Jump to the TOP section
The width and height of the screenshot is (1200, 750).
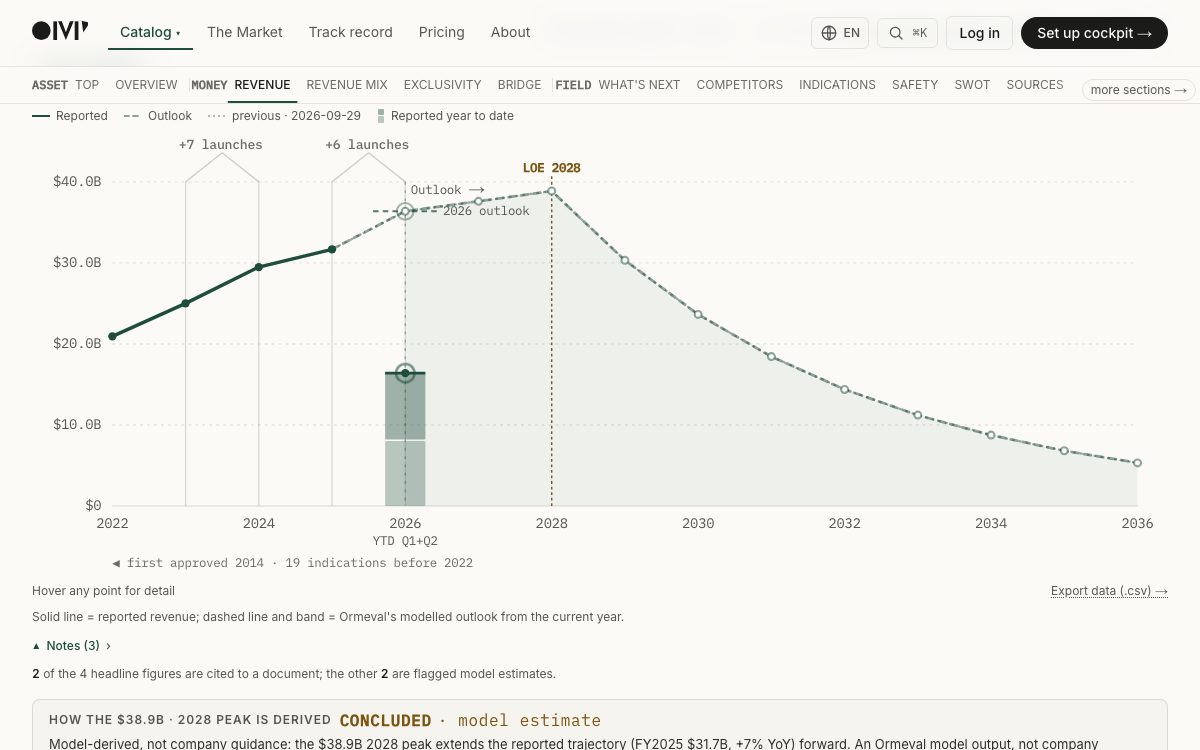[87, 85]
